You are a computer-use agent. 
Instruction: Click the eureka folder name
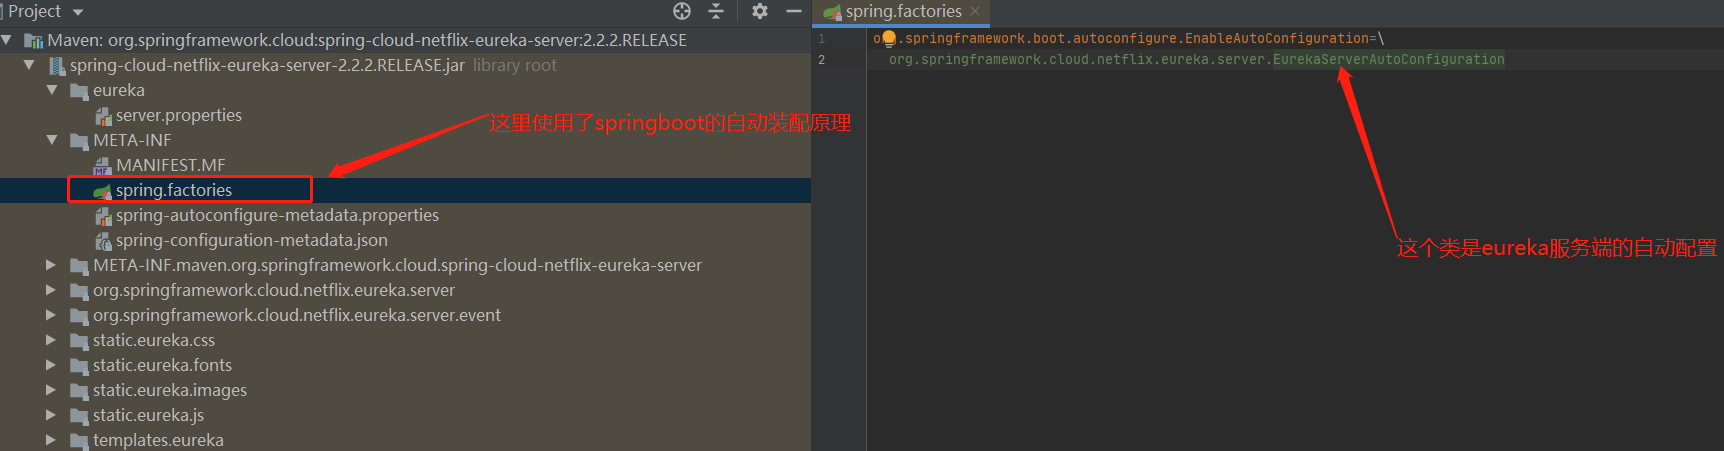click(119, 90)
